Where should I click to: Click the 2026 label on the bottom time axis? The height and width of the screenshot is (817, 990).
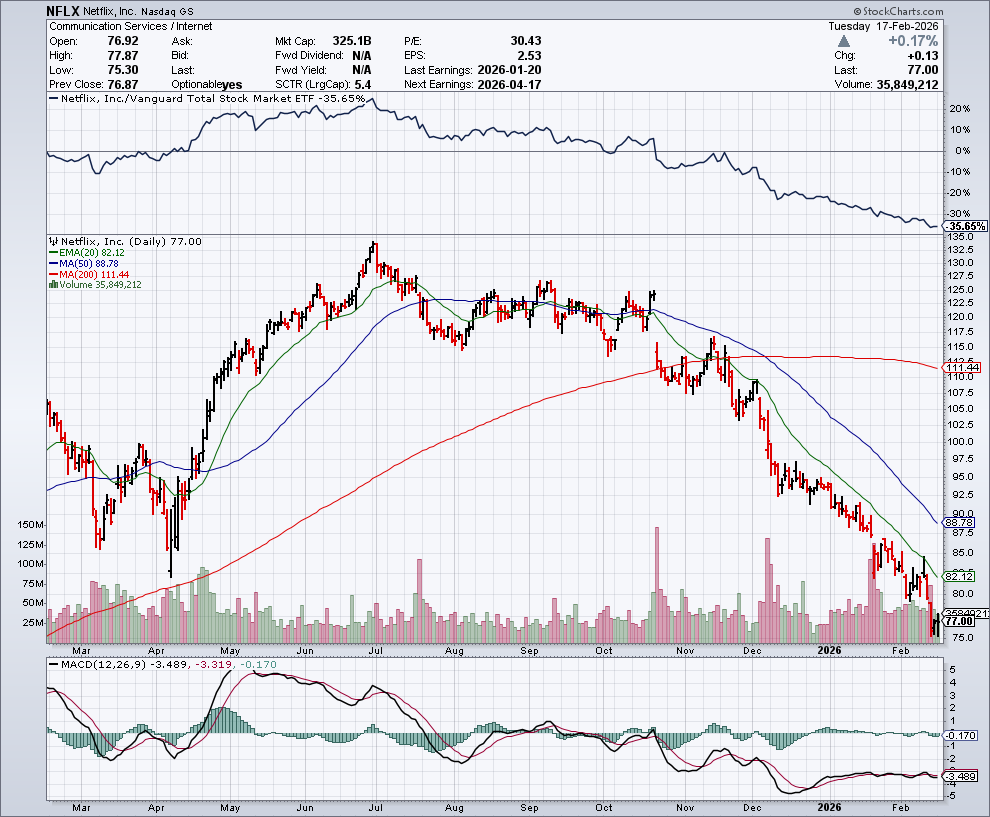[x=830, y=806]
